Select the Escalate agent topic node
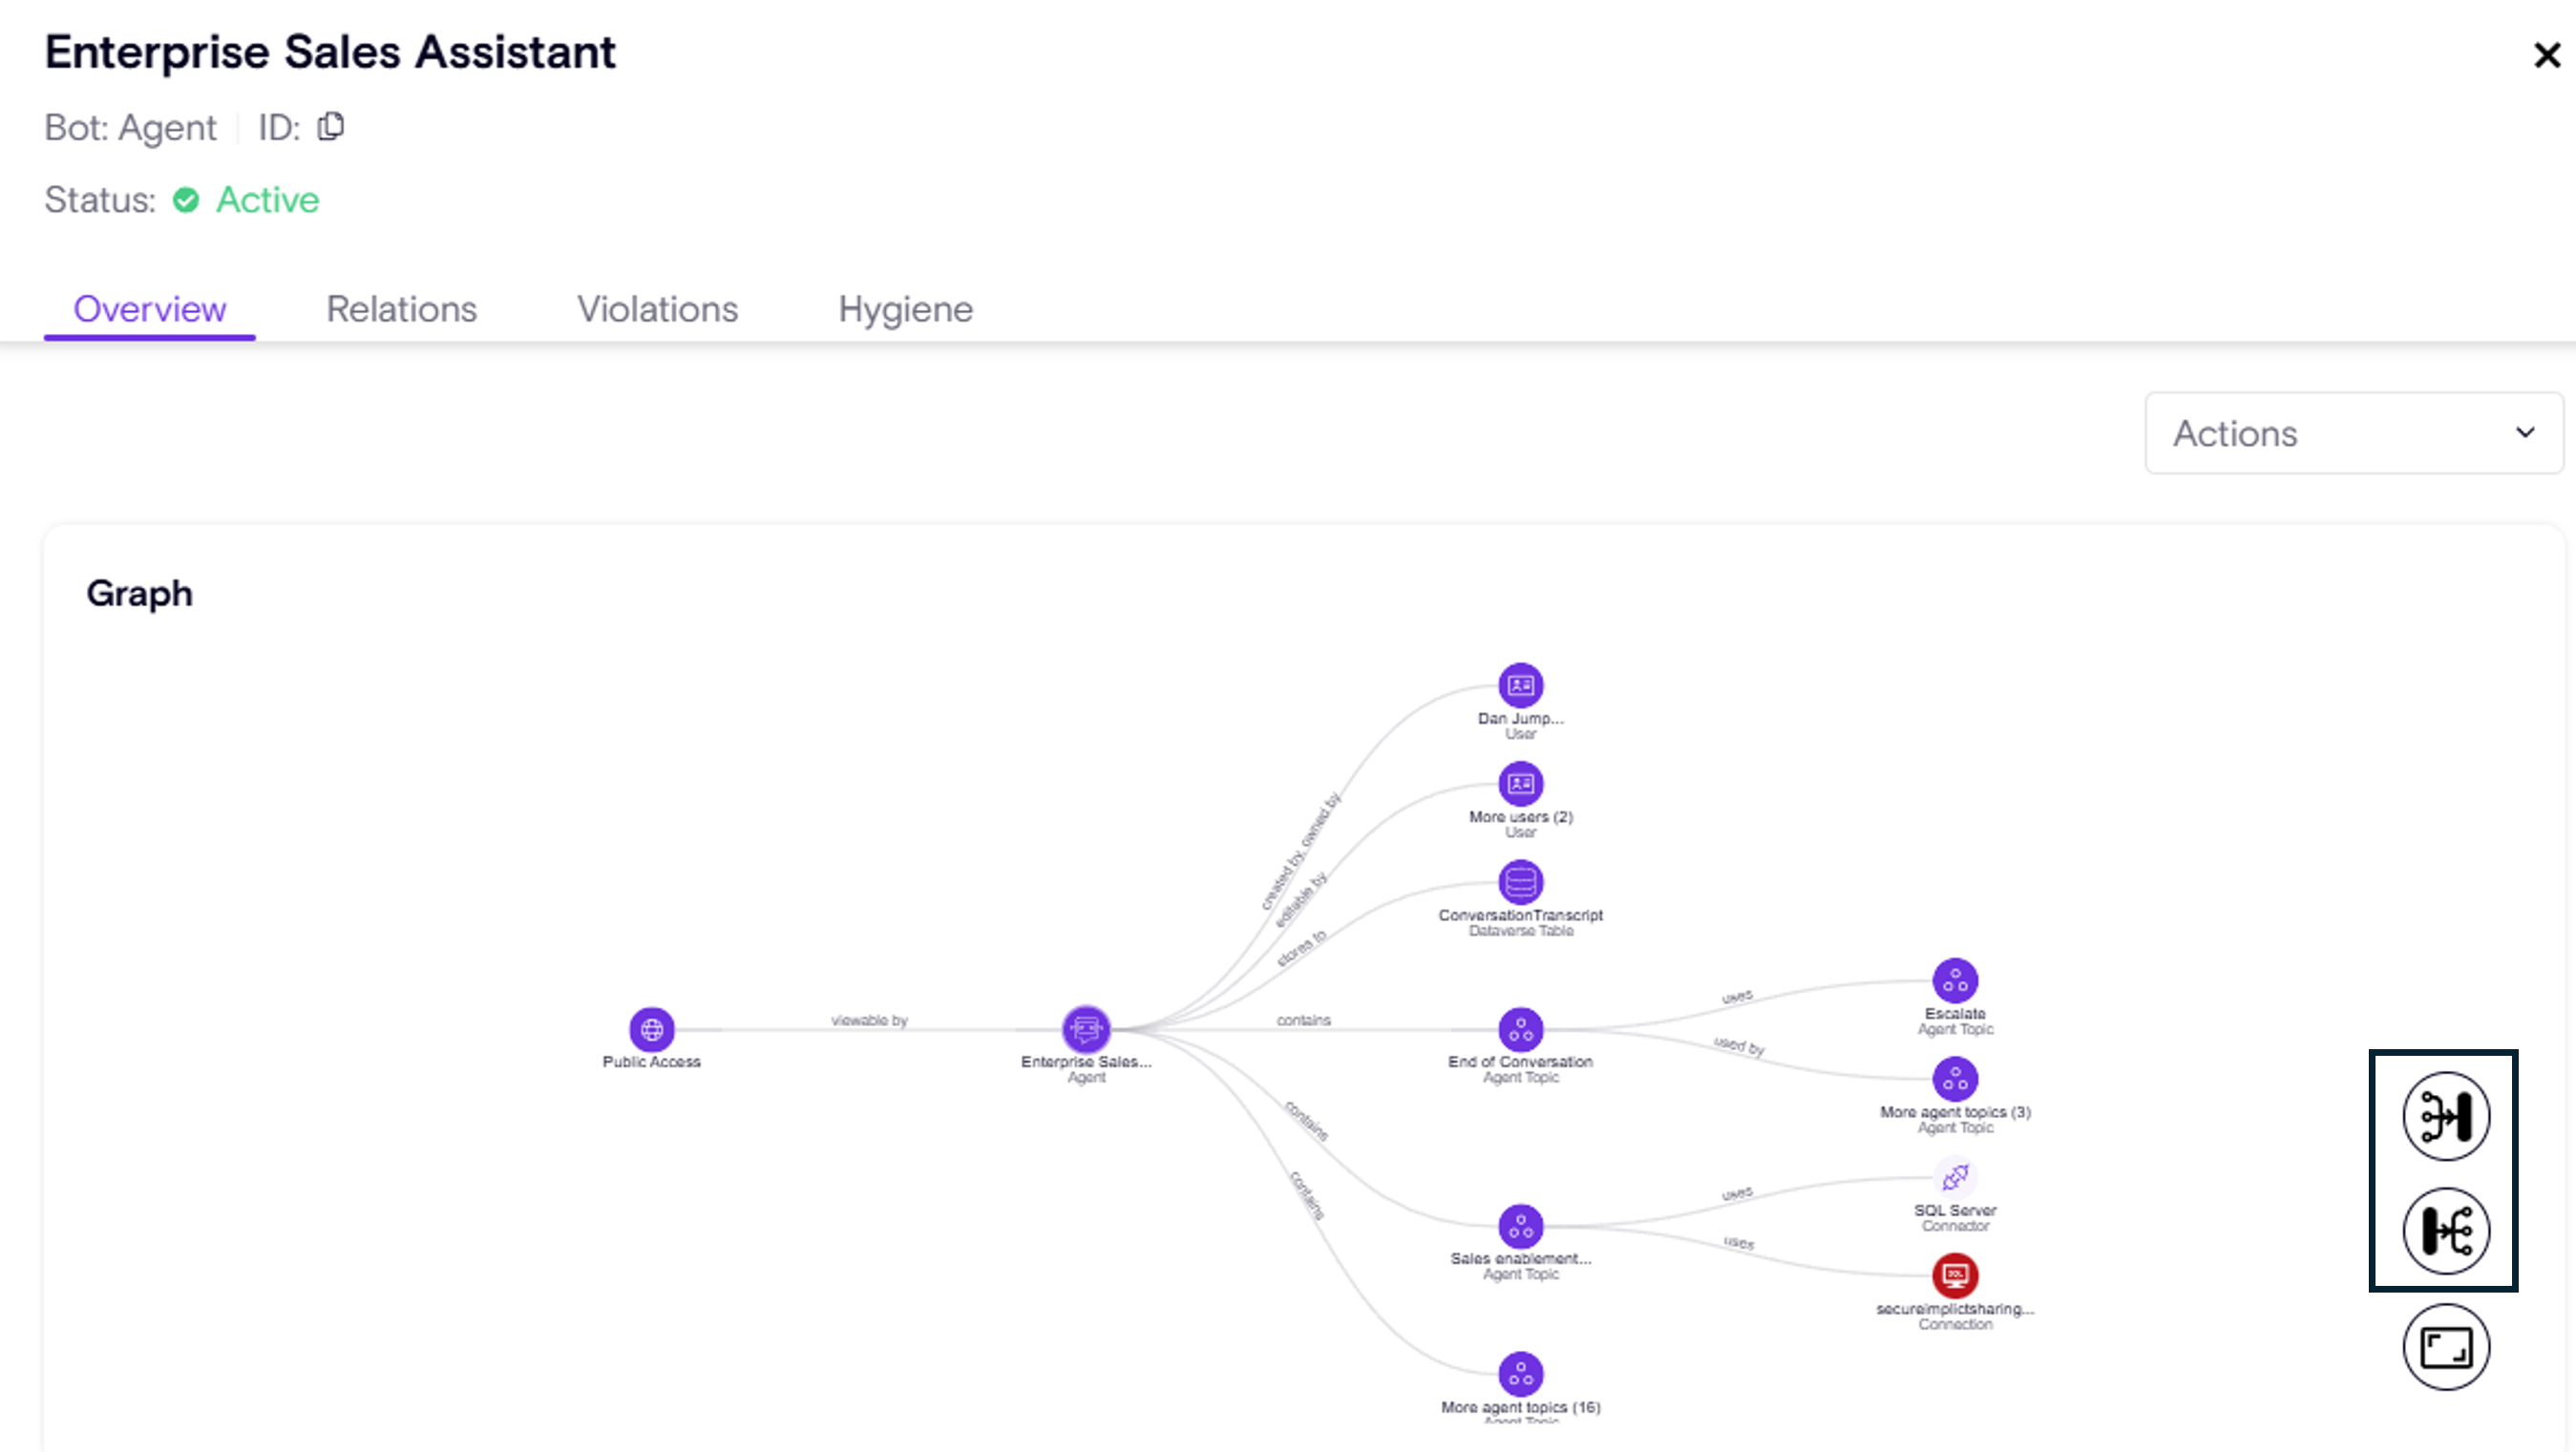 [1955, 981]
